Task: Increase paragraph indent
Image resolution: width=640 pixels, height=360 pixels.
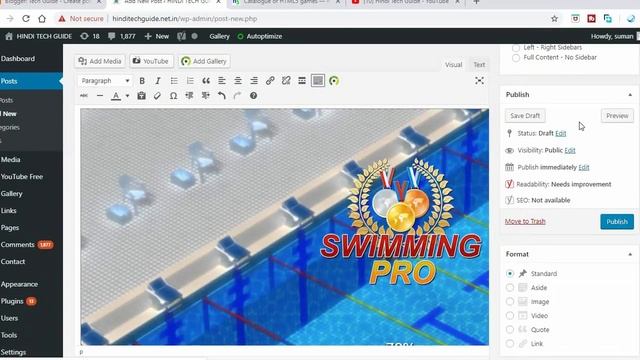Action: pyautogui.click(x=205, y=96)
